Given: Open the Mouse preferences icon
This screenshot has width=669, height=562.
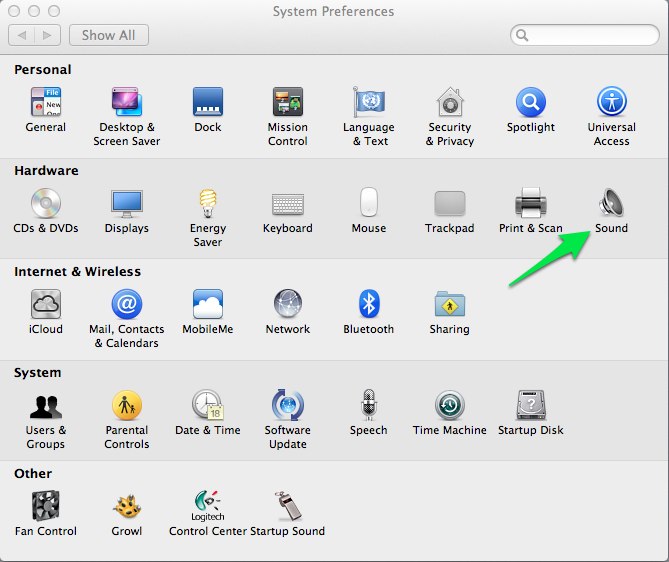Looking at the screenshot, I should click(369, 202).
